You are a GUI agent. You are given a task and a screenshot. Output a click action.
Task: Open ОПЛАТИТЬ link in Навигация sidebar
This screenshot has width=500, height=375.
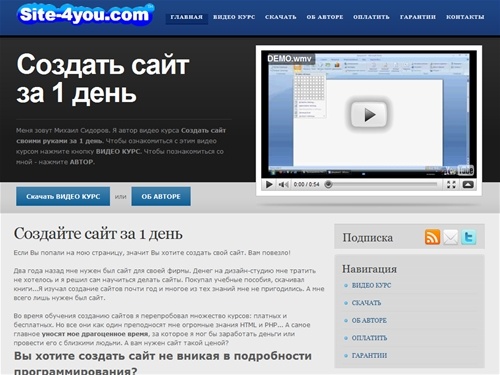pos(369,338)
